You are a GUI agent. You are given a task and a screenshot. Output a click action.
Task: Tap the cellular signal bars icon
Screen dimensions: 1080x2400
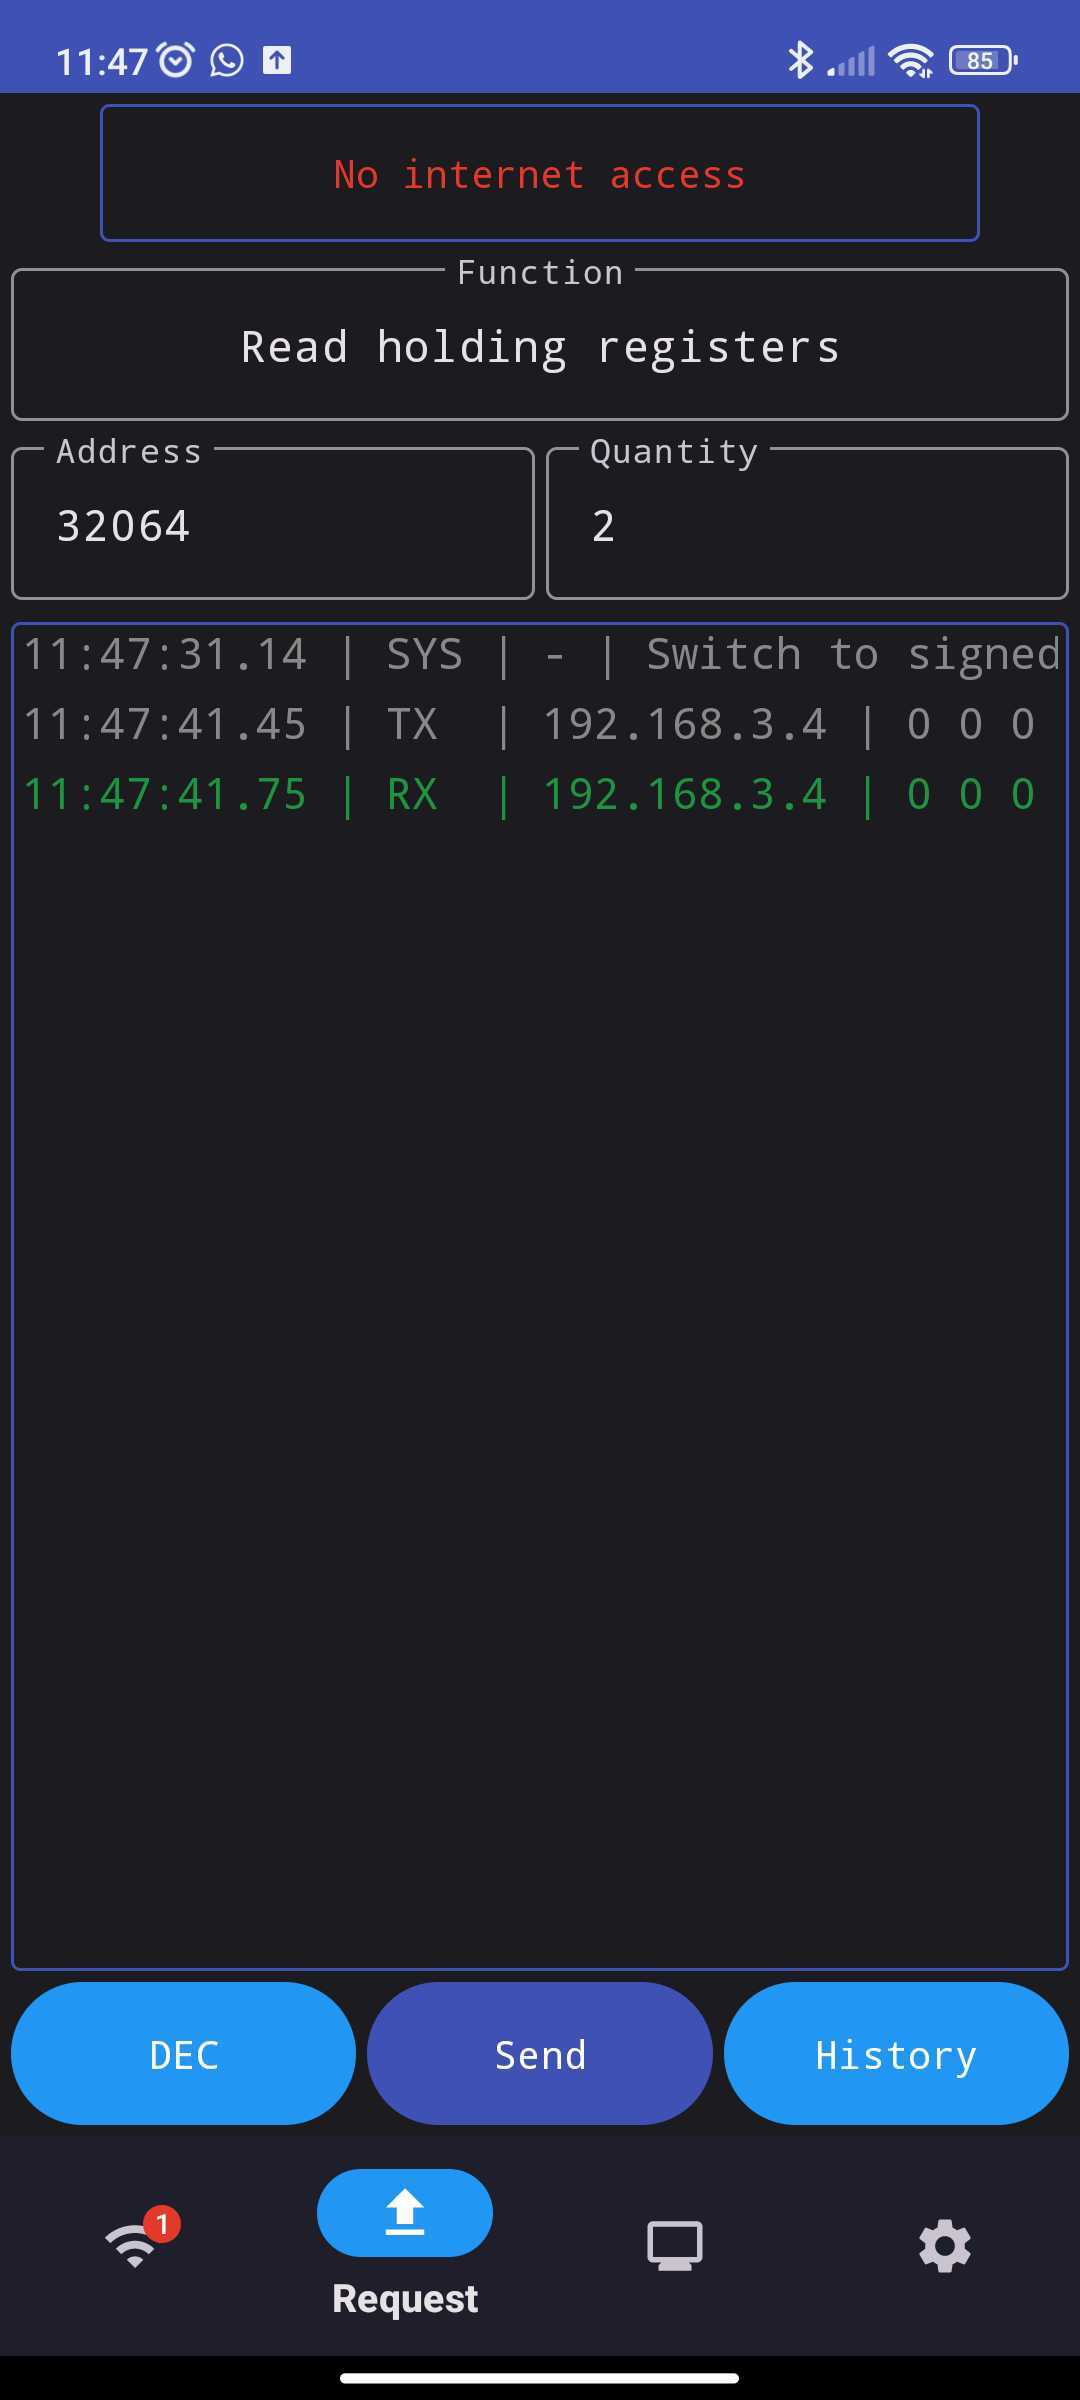click(851, 61)
